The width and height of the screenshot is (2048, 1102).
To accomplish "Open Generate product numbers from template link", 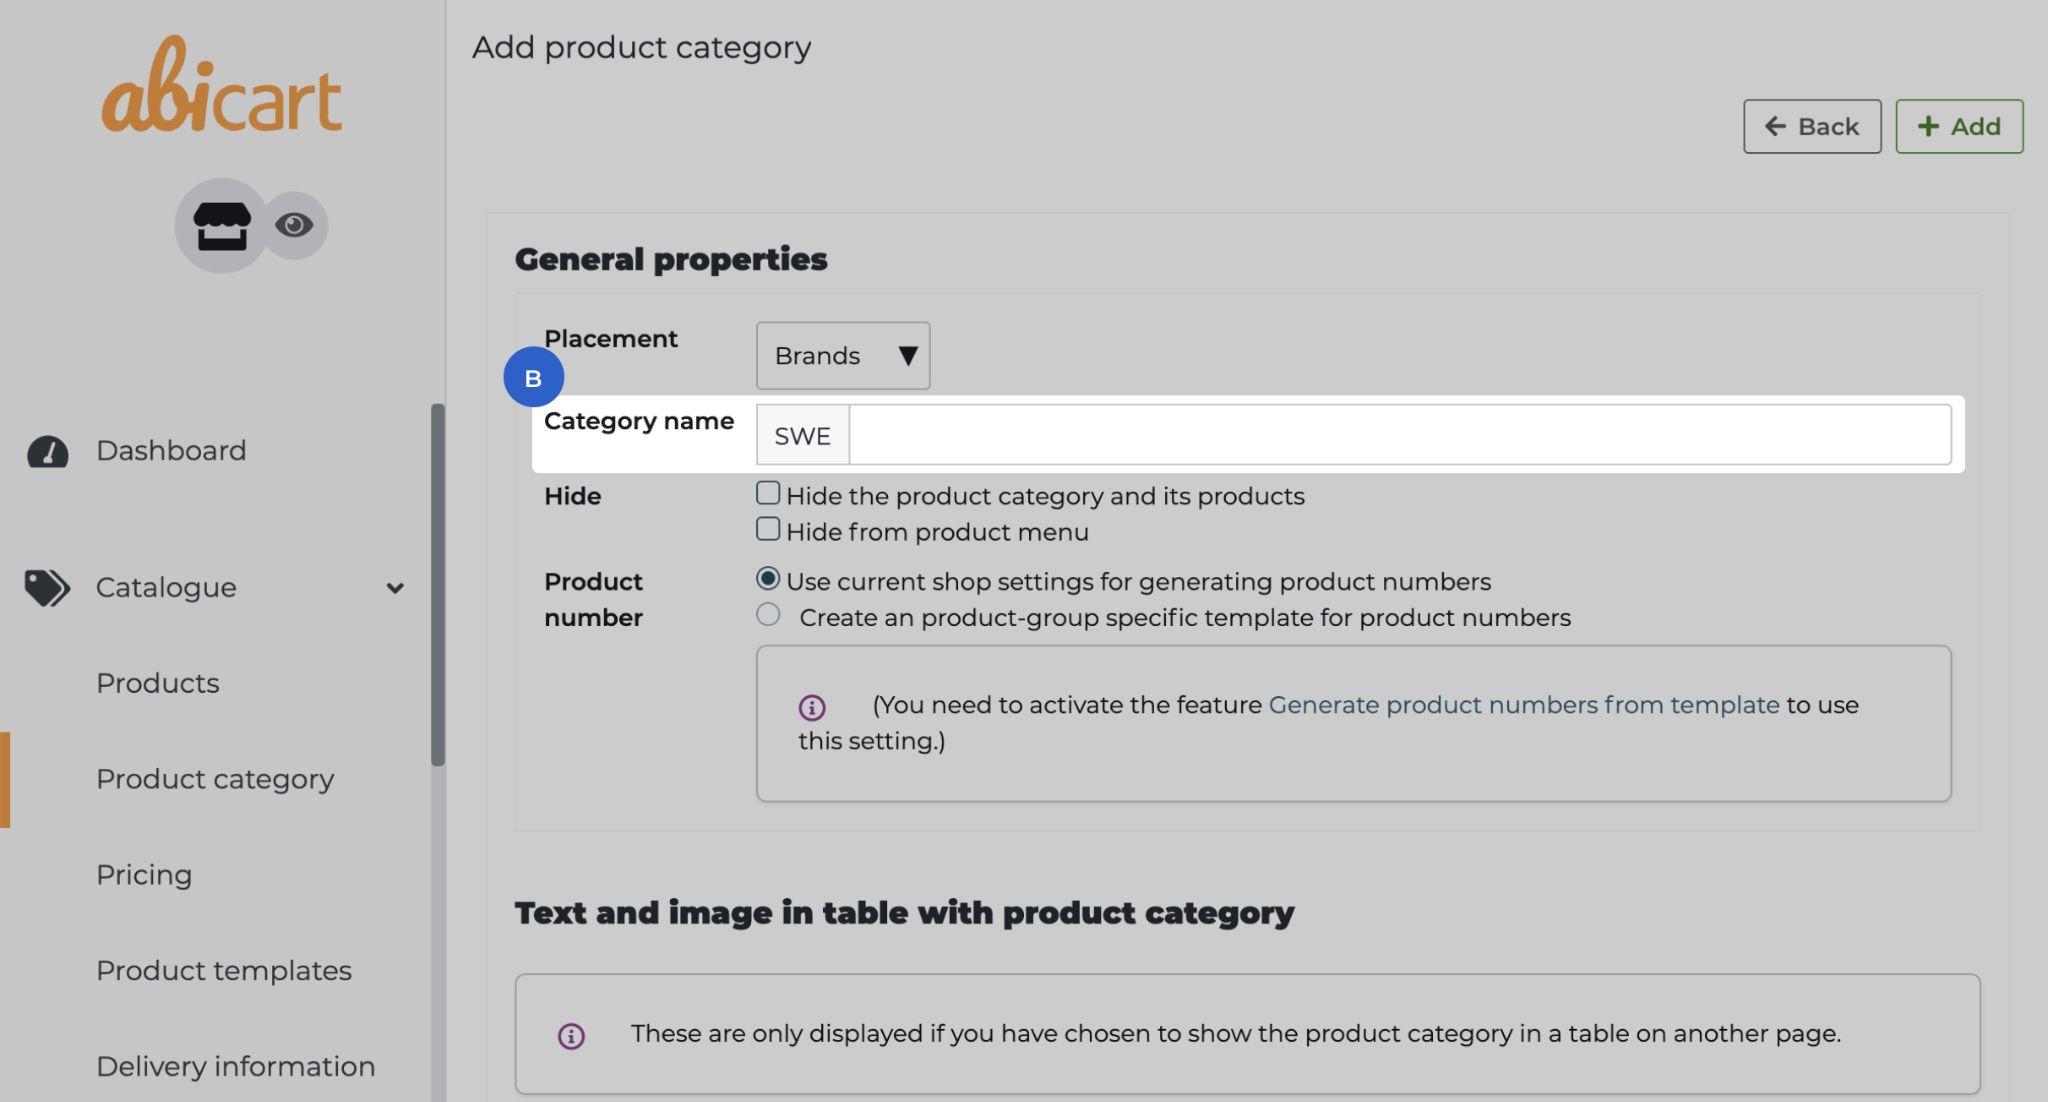I will [1523, 705].
